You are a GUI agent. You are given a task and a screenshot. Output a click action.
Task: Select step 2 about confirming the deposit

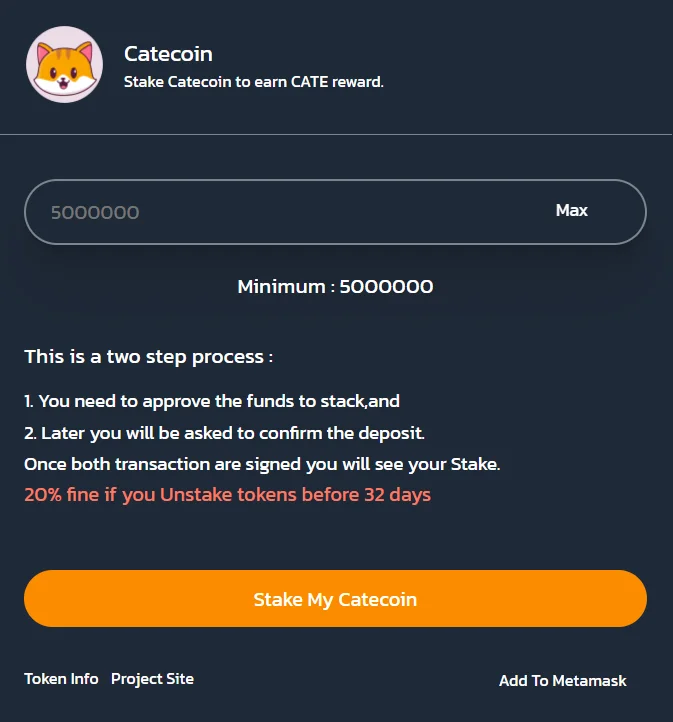click(x=224, y=433)
